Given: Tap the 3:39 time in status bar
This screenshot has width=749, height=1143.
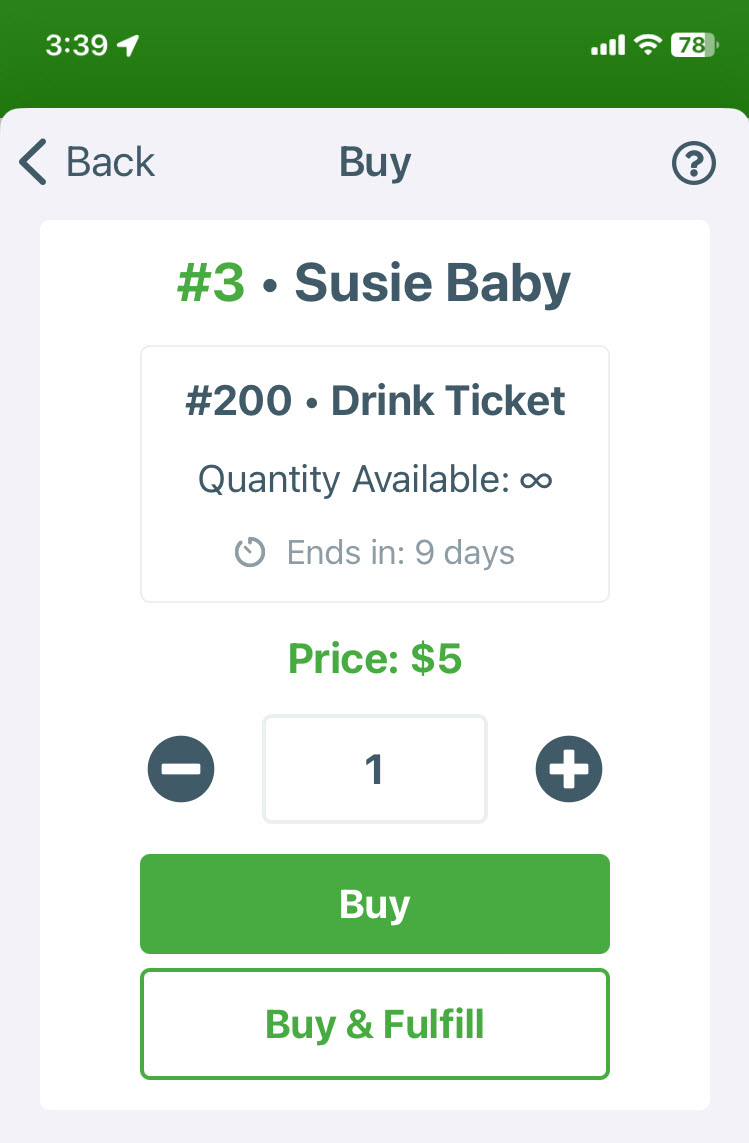Looking at the screenshot, I should [77, 45].
